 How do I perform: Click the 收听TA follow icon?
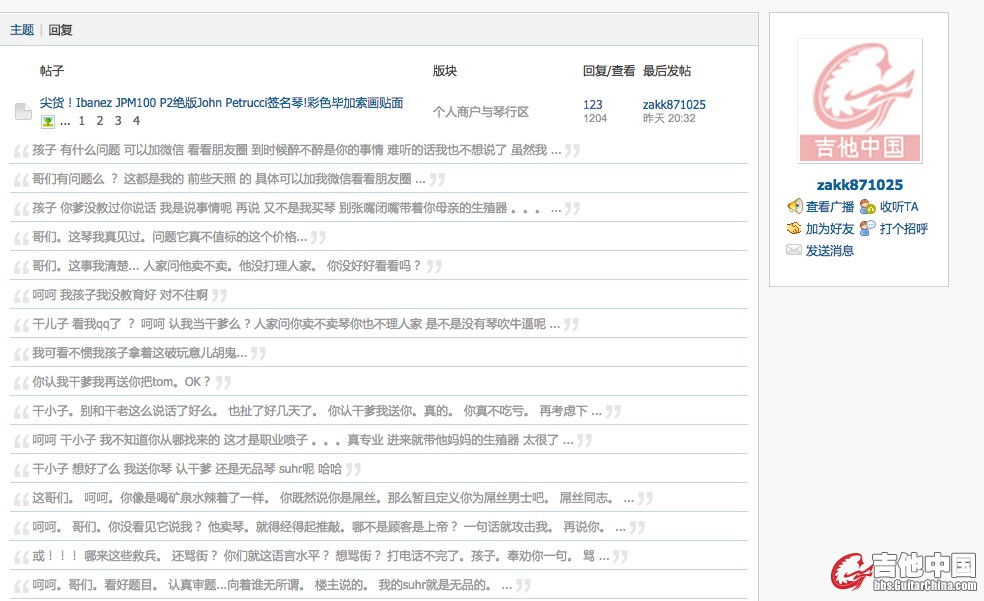(x=867, y=207)
